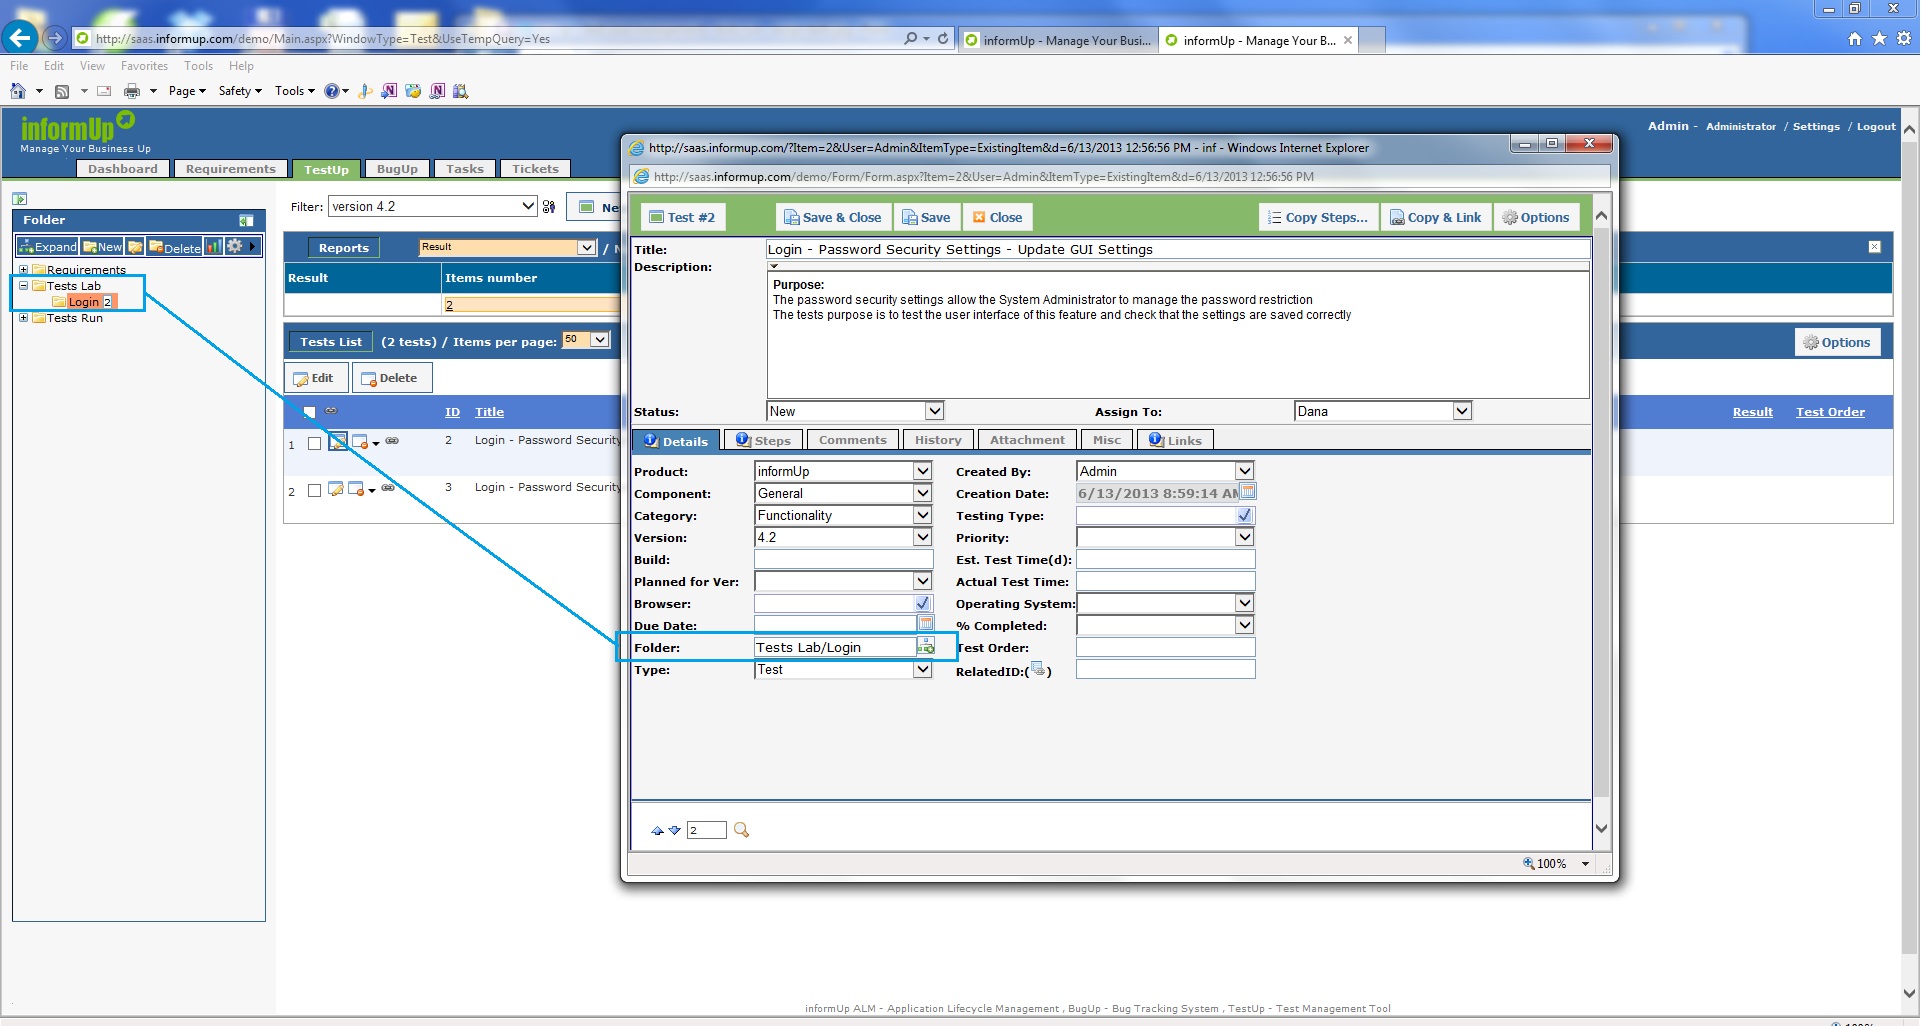Click the New folder icon

pyautogui.click(x=90, y=247)
